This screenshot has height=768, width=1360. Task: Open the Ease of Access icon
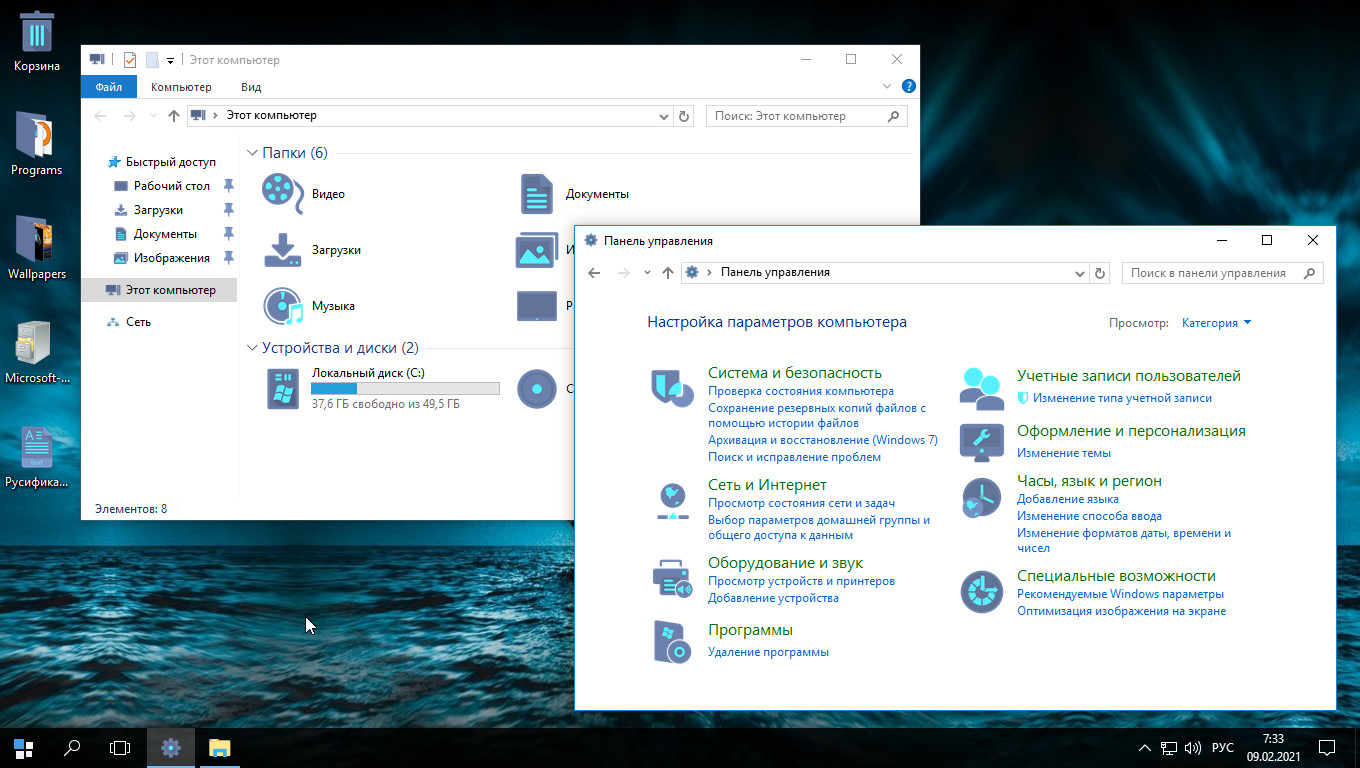(x=981, y=591)
